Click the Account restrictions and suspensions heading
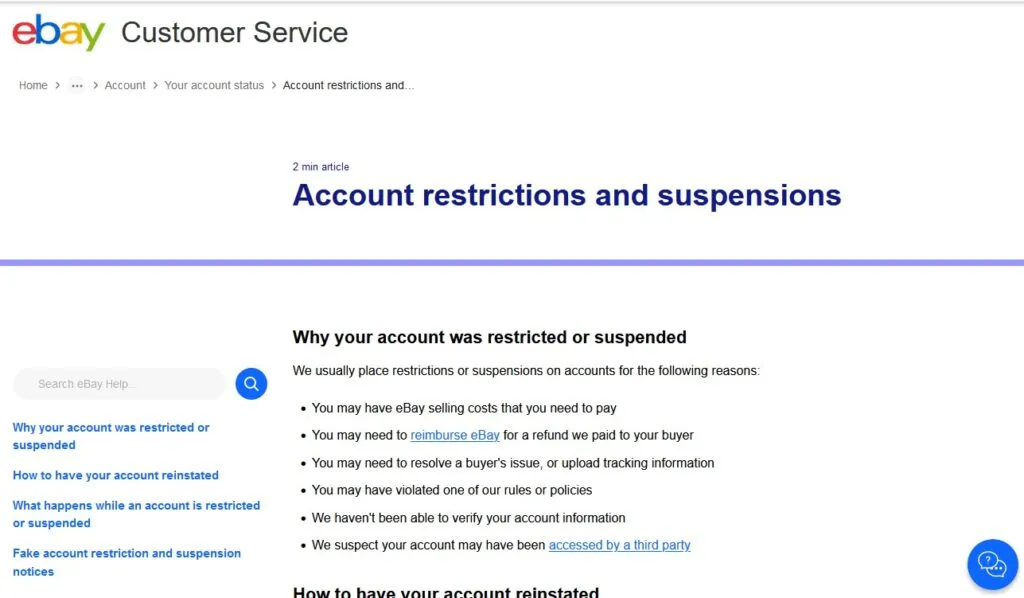Viewport: 1024px width, 598px height. click(x=566, y=195)
